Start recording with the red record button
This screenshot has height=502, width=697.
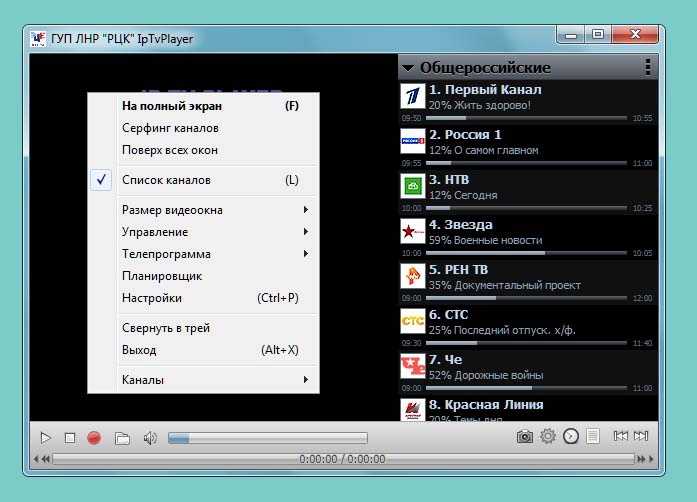[94, 437]
